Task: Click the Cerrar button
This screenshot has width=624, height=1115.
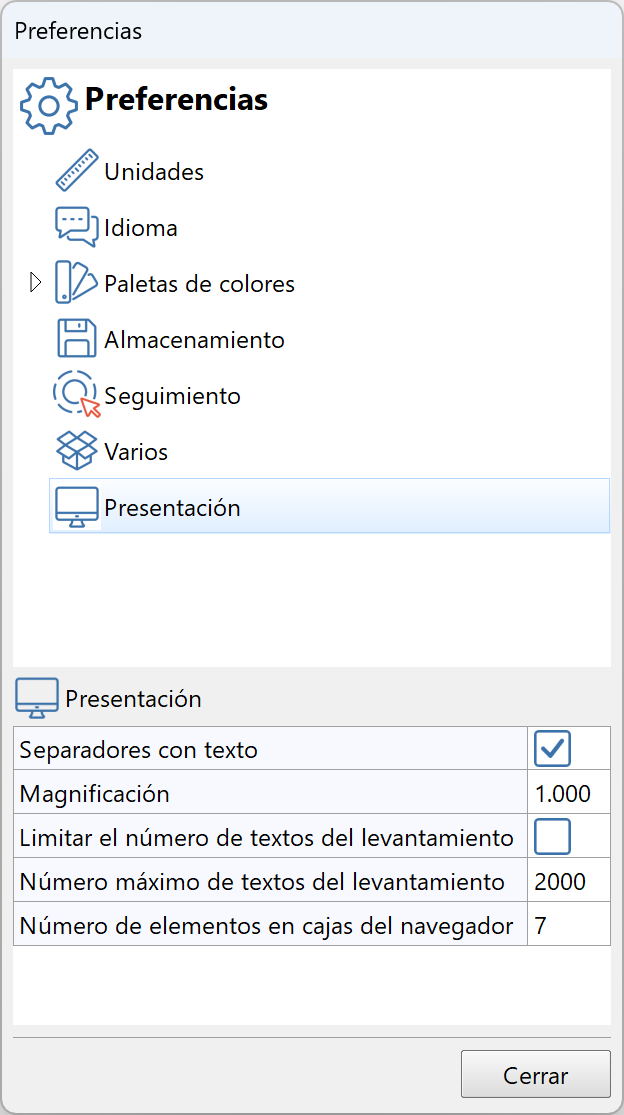Action: click(535, 1074)
